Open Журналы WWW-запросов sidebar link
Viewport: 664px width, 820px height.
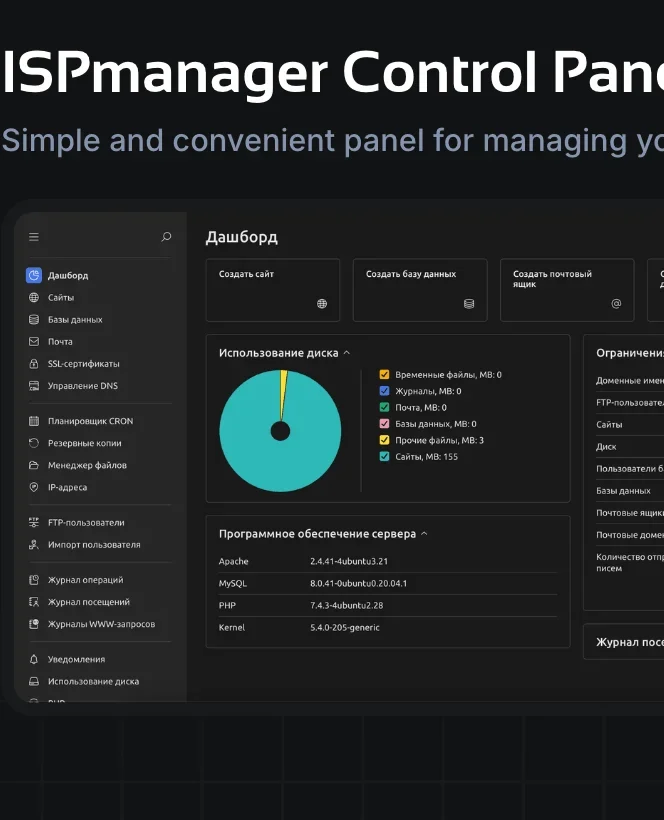(101, 624)
